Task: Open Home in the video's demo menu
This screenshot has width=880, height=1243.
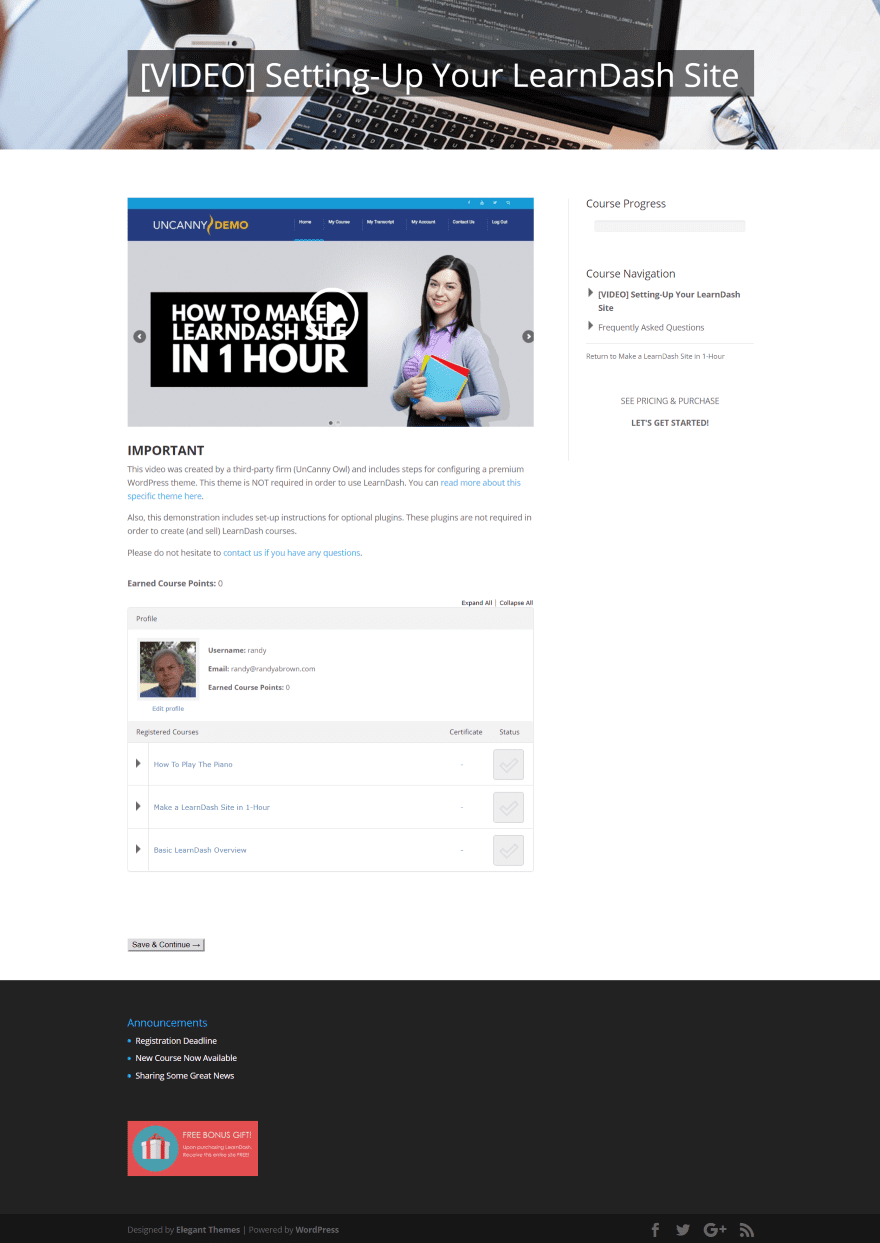Action: pos(305,221)
